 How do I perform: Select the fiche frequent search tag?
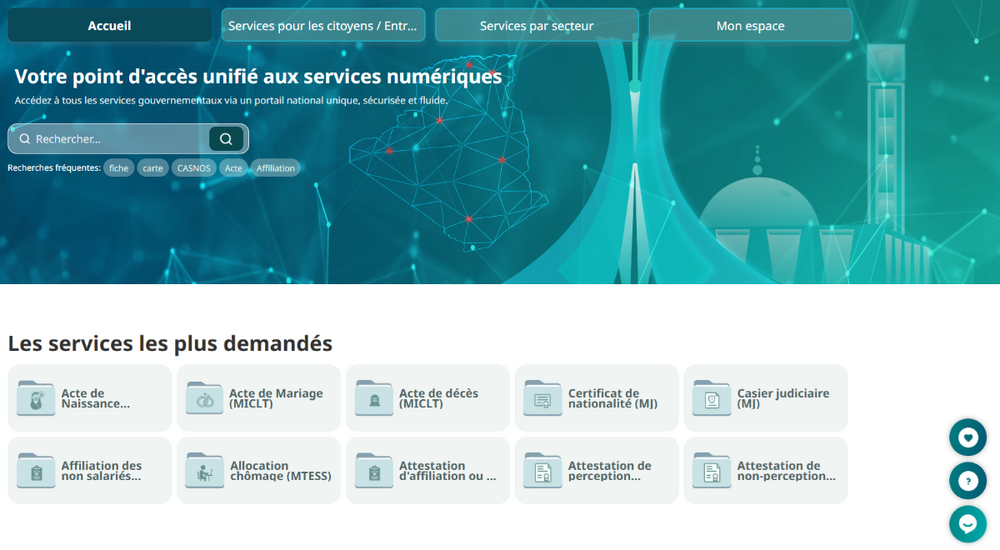tap(119, 168)
